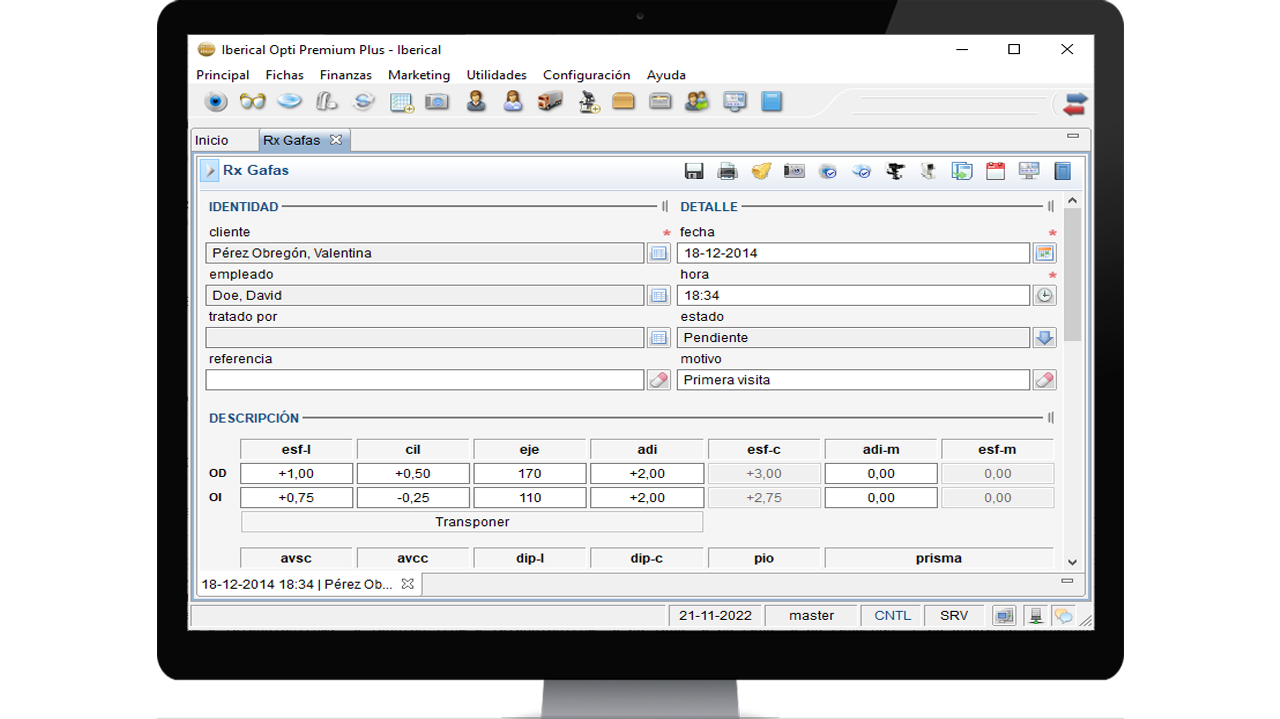Open the cliente lookup list button

click(658, 253)
